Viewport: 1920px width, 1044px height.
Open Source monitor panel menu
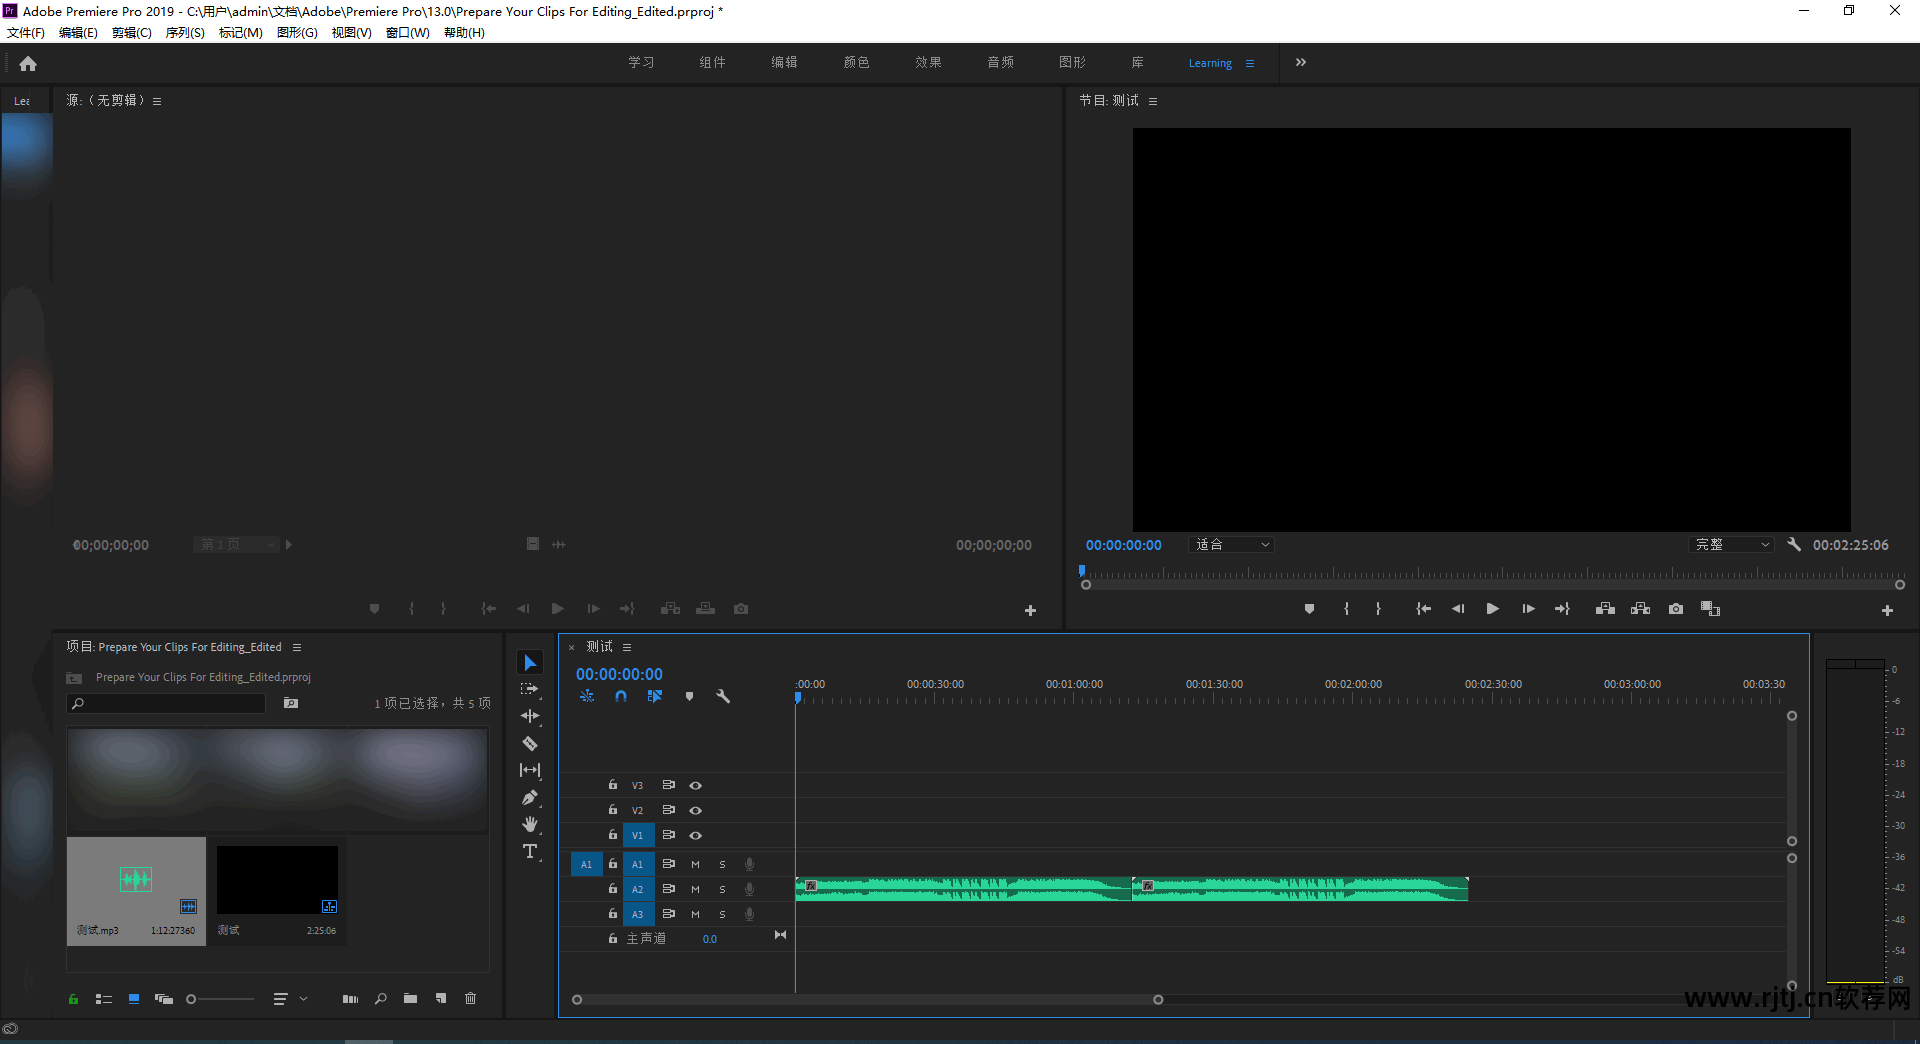tap(157, 101)
